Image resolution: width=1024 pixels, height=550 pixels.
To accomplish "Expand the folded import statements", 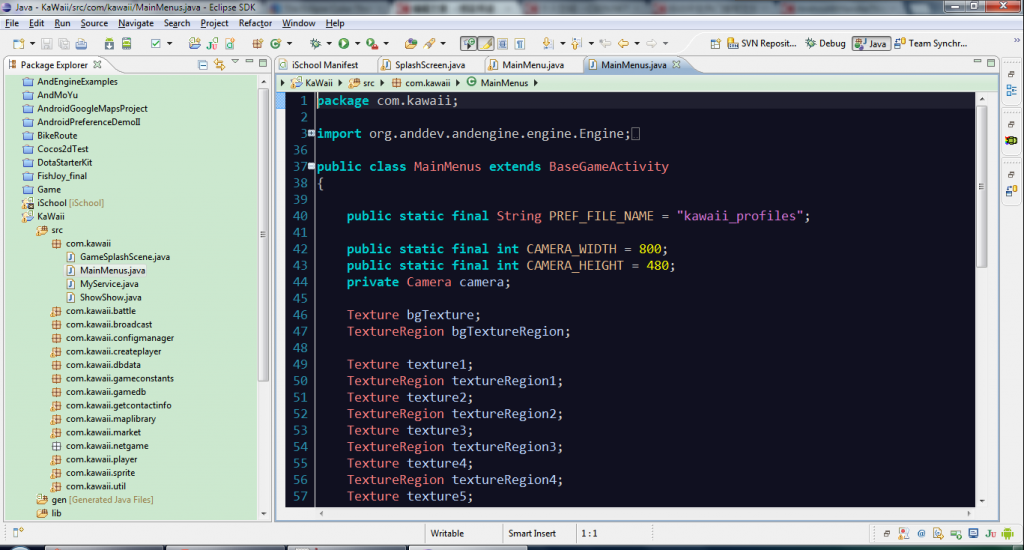I will tap(312, 133).
